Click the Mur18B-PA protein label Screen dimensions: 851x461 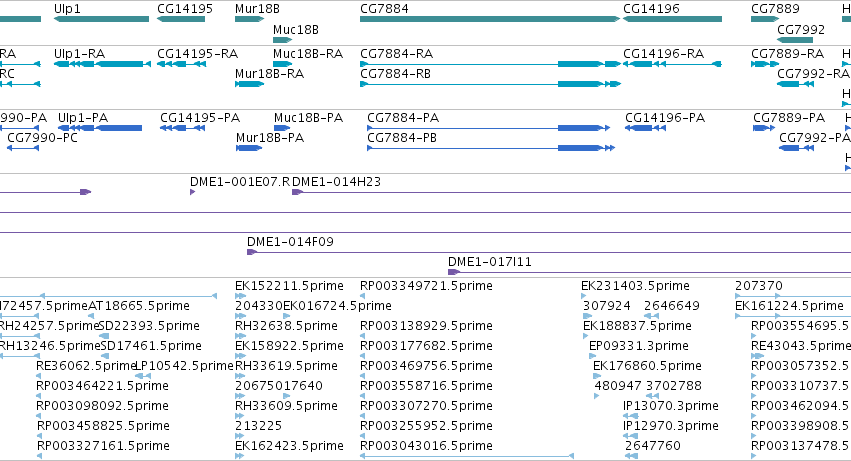[270, 138]
